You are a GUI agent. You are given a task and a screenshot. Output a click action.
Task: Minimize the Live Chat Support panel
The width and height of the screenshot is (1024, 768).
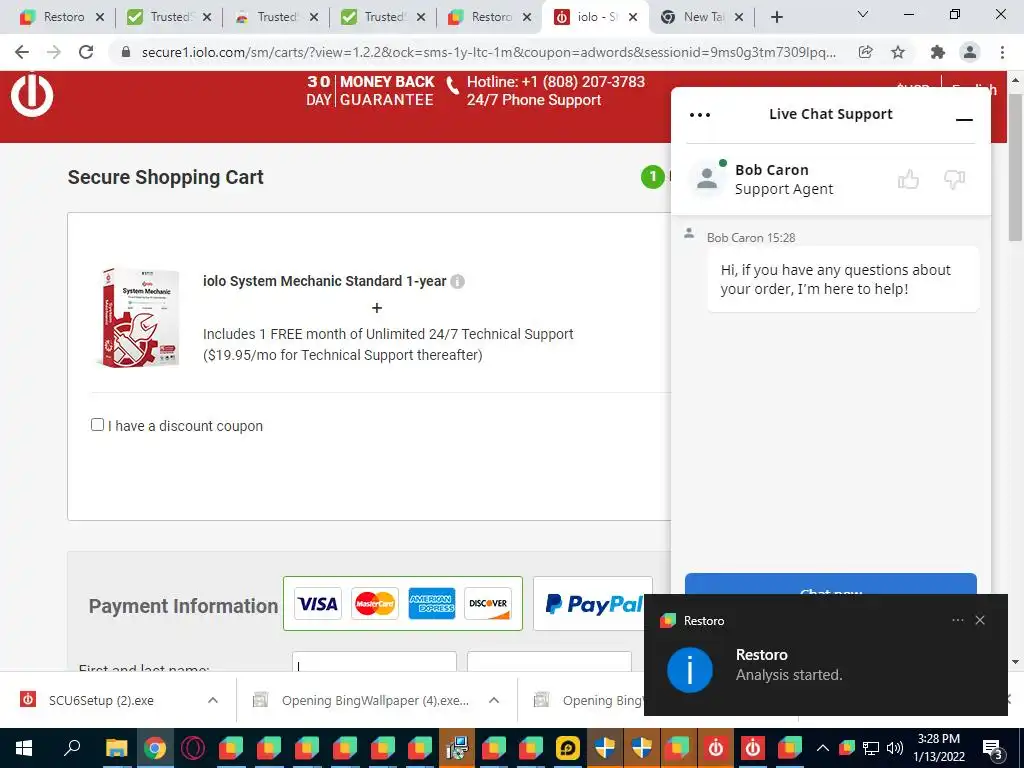pos(964,120)
